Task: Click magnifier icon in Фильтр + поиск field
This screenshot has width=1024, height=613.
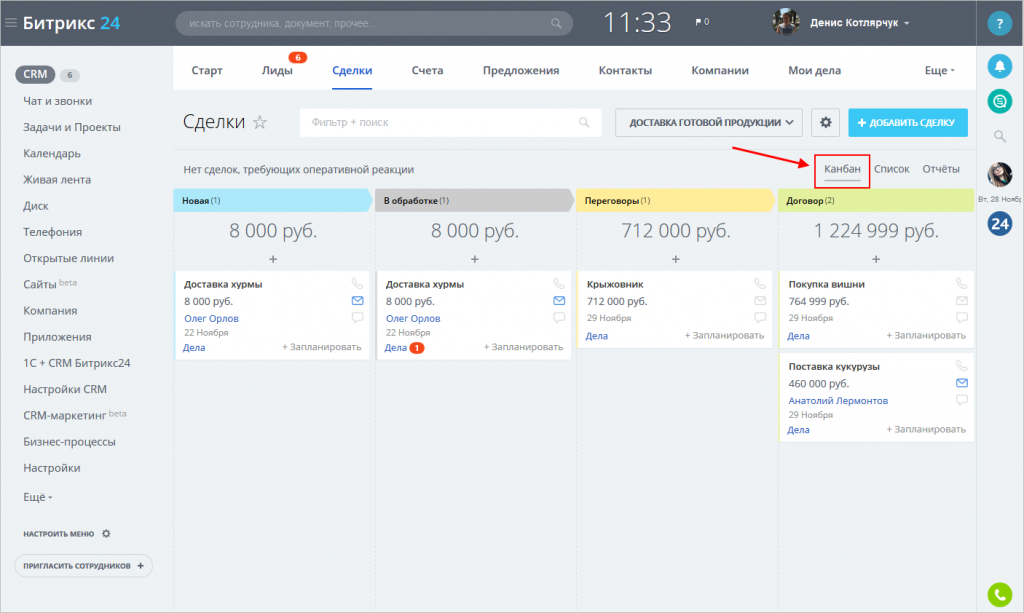Action: pos(584,122)
